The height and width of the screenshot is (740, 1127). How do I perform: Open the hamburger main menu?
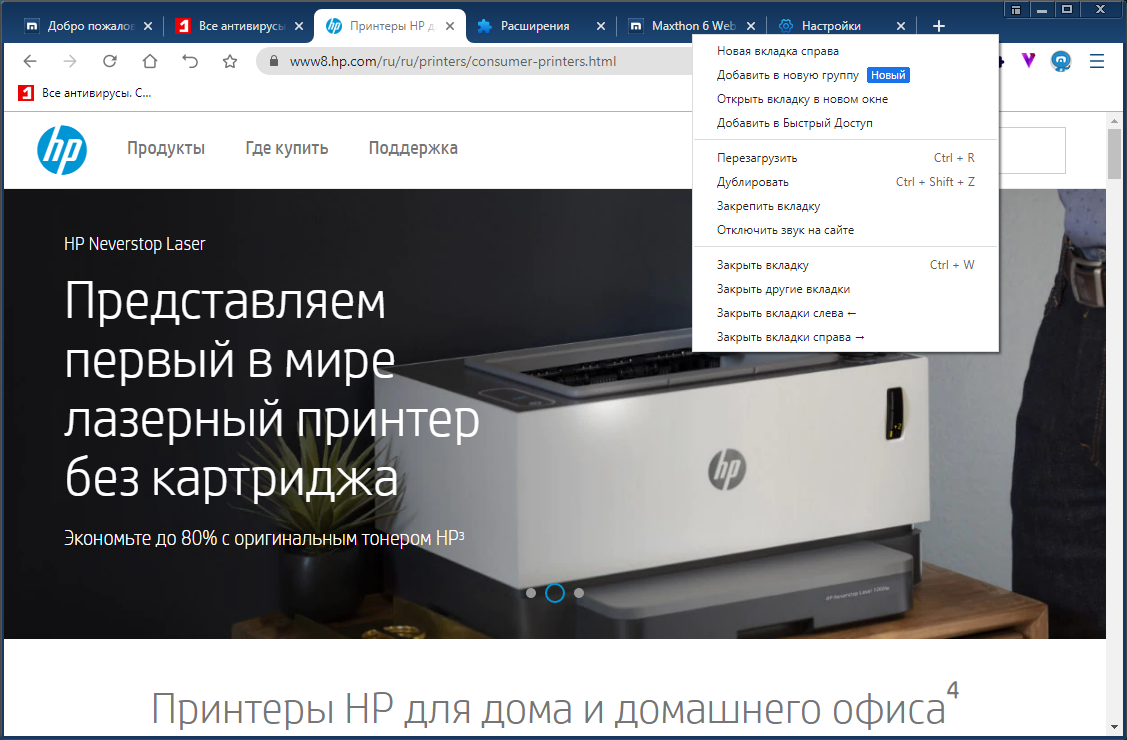click(1097, 61)
